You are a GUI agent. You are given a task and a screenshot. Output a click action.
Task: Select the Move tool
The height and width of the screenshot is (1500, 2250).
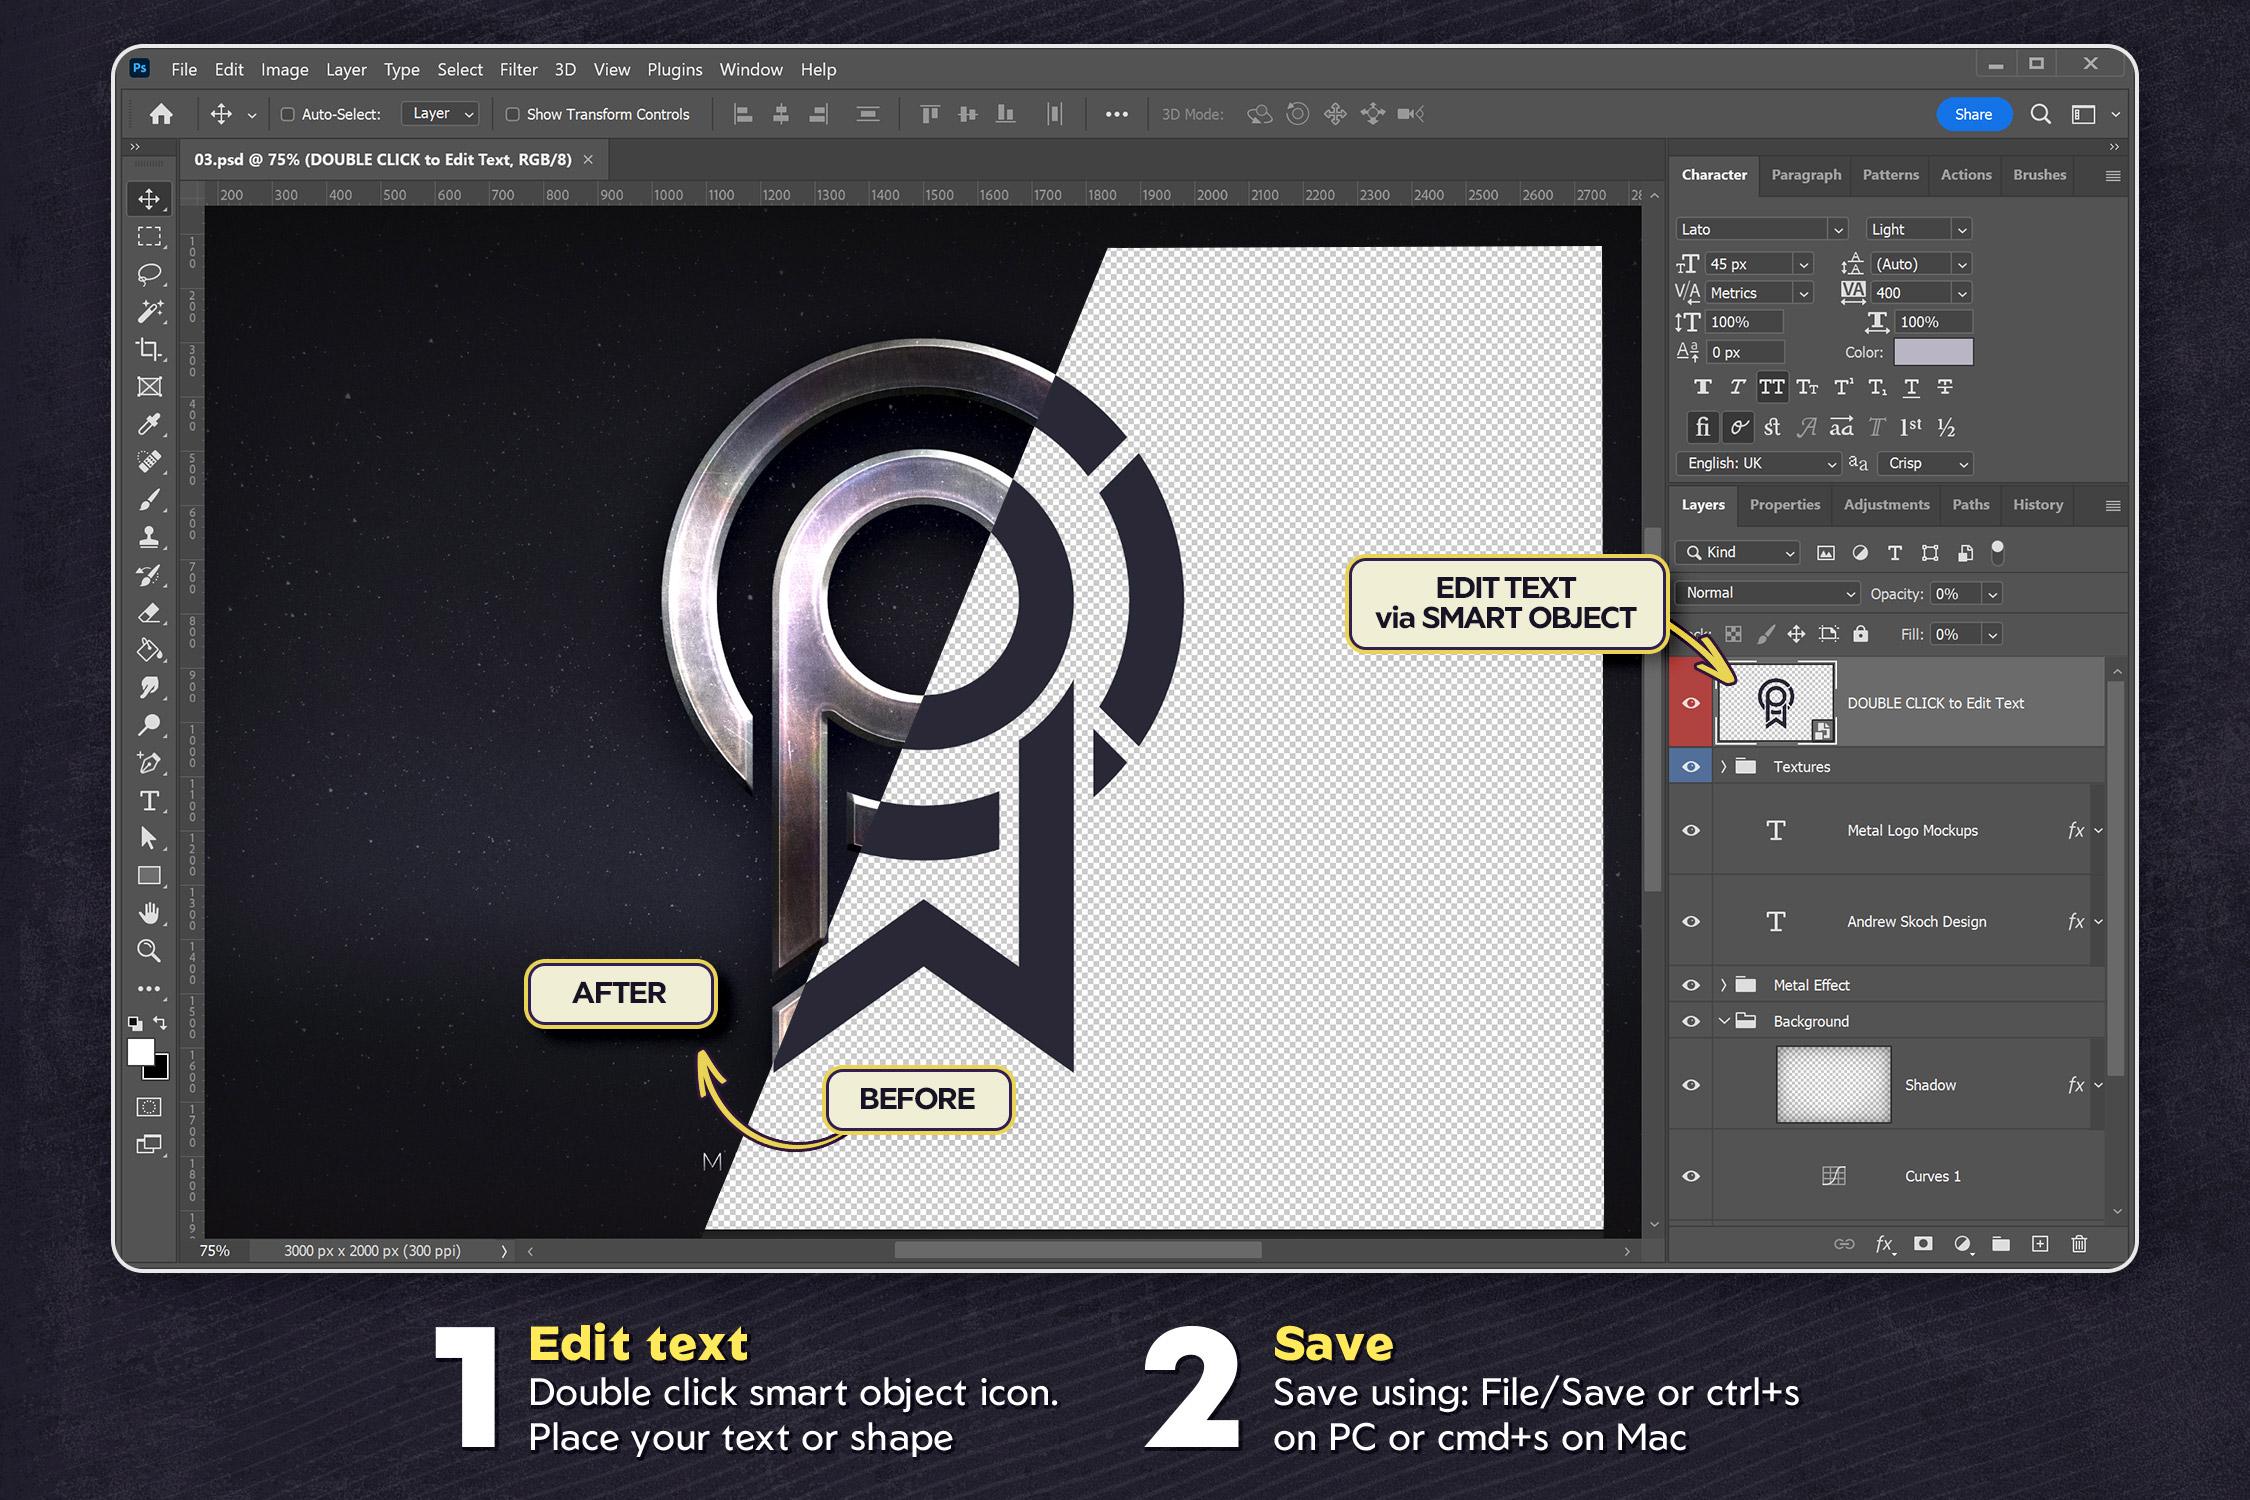[x=150, y=199]
